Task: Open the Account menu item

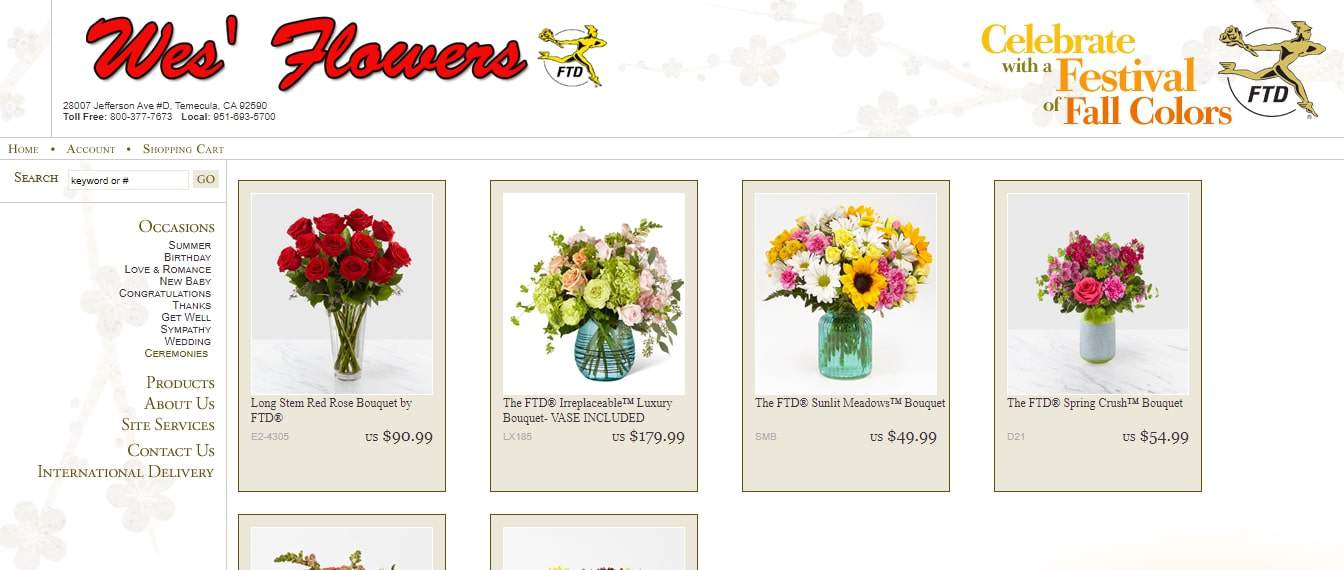Action: pos(91,149)
